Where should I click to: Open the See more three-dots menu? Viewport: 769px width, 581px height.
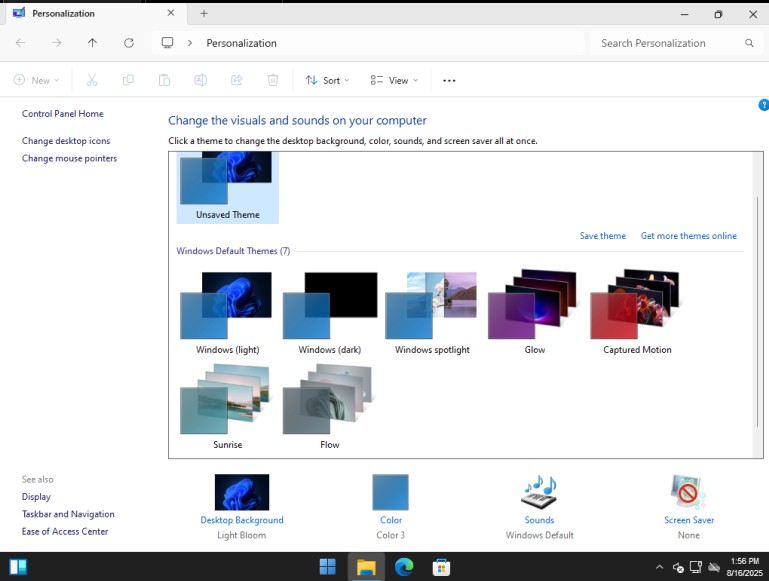(449, 80)
